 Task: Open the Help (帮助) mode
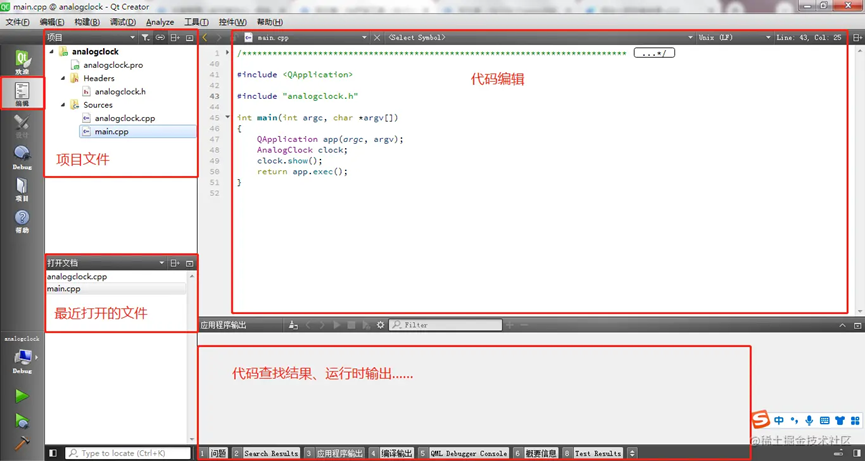click(x=22, y=221)
